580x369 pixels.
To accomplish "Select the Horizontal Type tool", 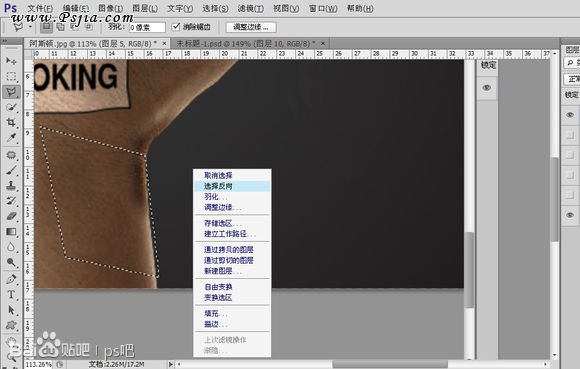I will tap(11, 295).
